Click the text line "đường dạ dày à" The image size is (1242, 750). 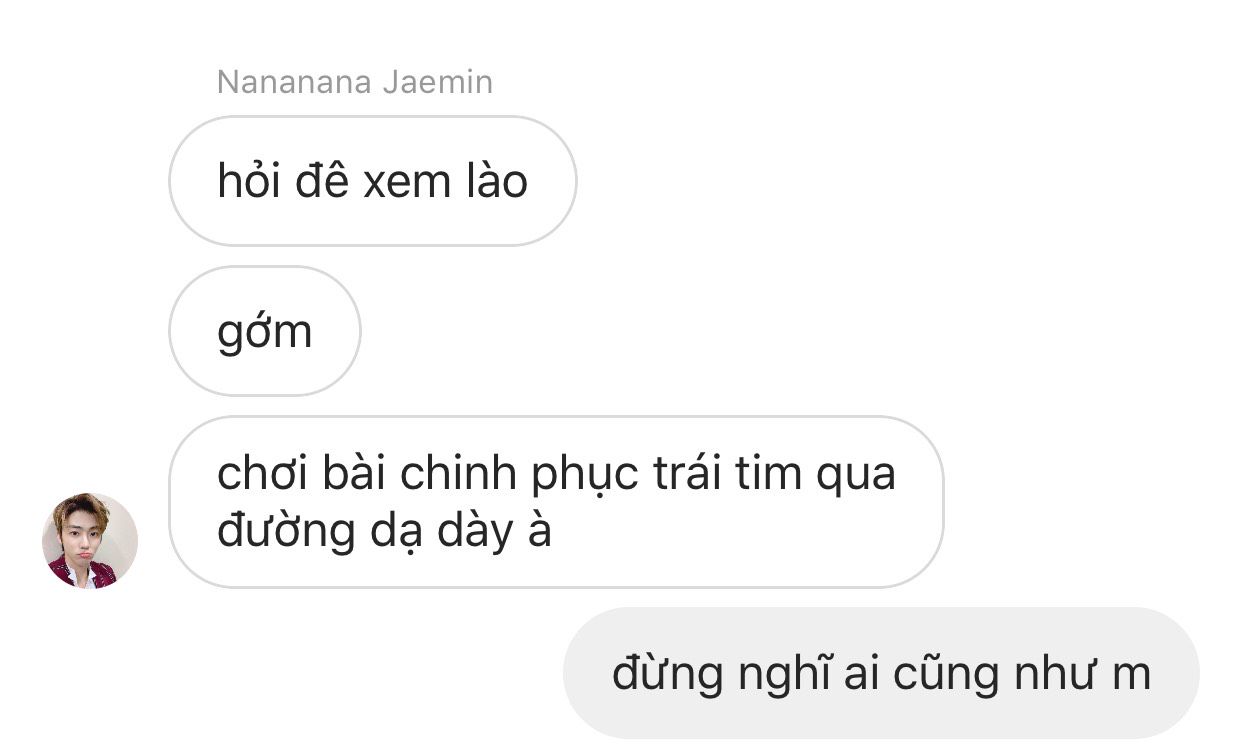point(384,533)
